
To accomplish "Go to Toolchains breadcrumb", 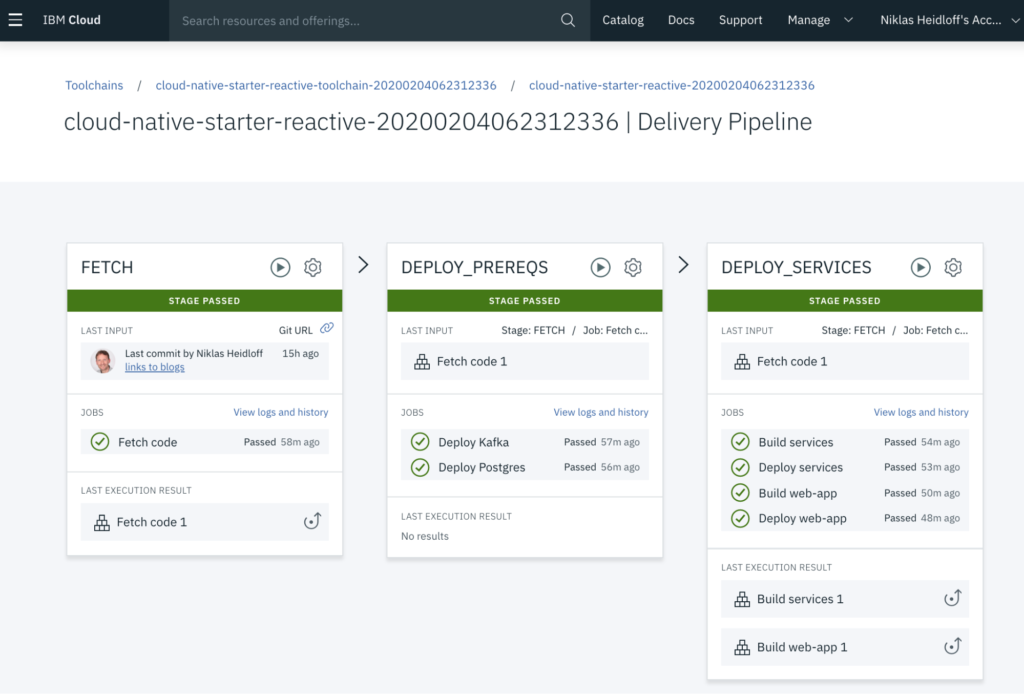I will [x=94, y=86].
